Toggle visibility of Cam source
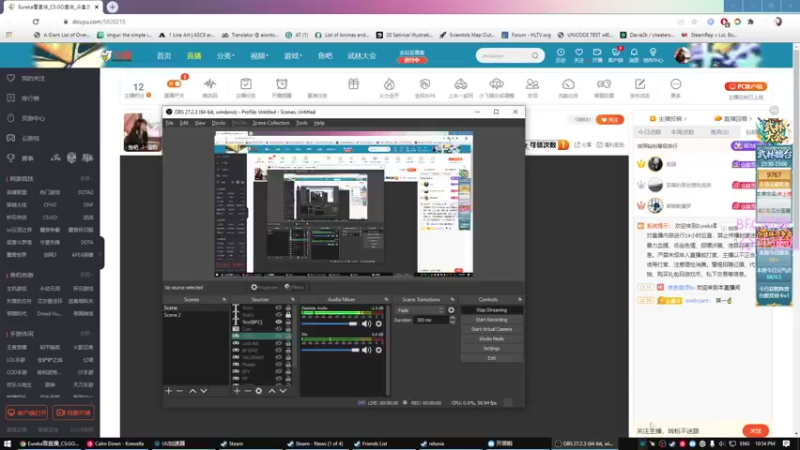 pos(279,329)
